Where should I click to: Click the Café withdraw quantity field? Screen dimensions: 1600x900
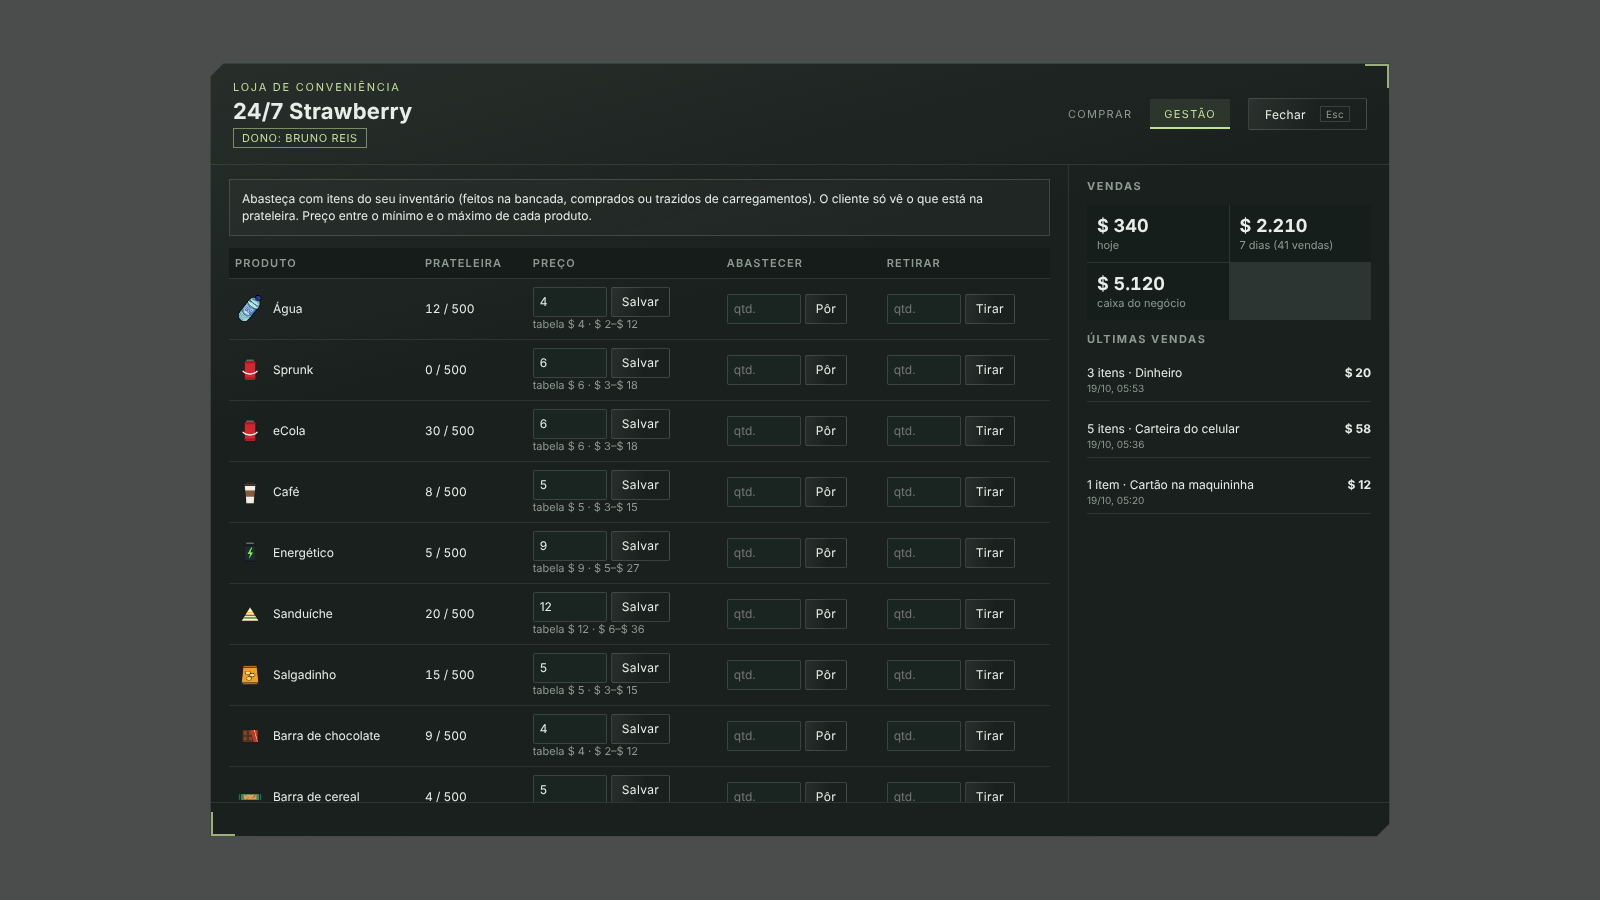(924, 492)
